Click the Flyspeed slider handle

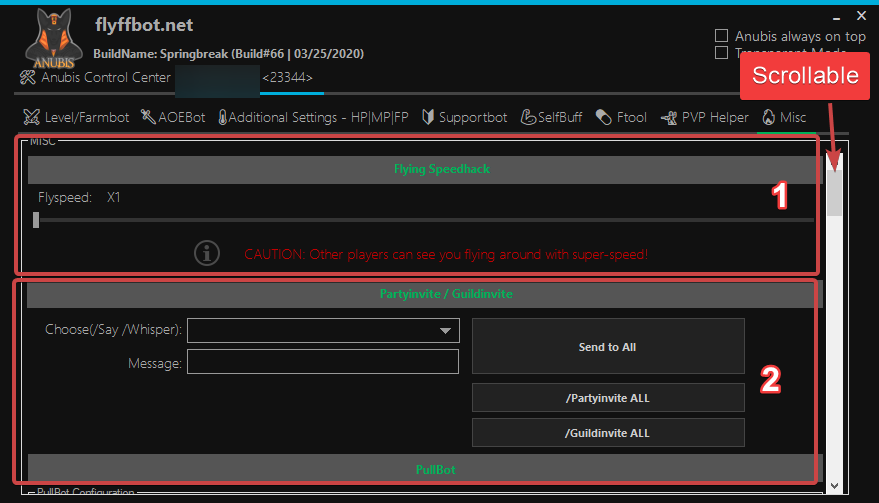[36, 220]
